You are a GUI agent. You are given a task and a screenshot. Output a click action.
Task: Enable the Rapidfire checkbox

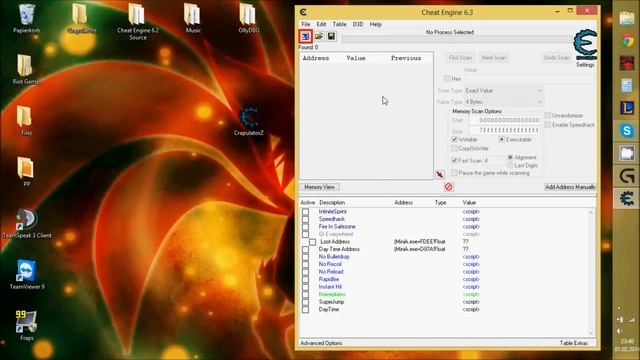pyautogui.click(x=305, y=279)
